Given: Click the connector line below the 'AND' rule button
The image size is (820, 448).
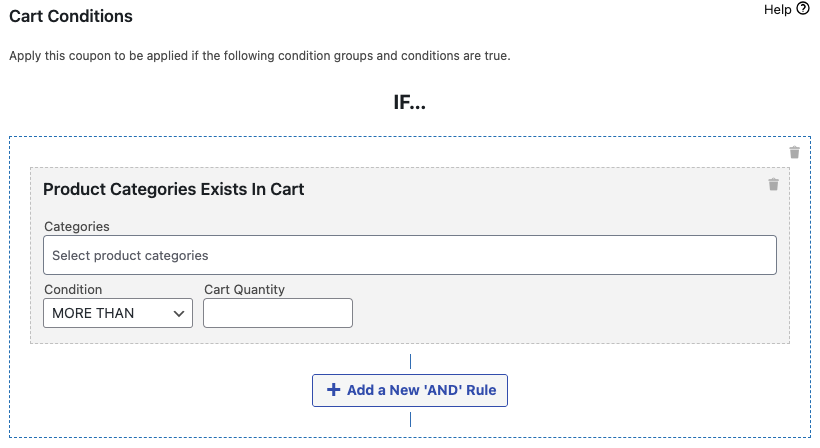Looking at the screenshot, I should coord(410,418).
